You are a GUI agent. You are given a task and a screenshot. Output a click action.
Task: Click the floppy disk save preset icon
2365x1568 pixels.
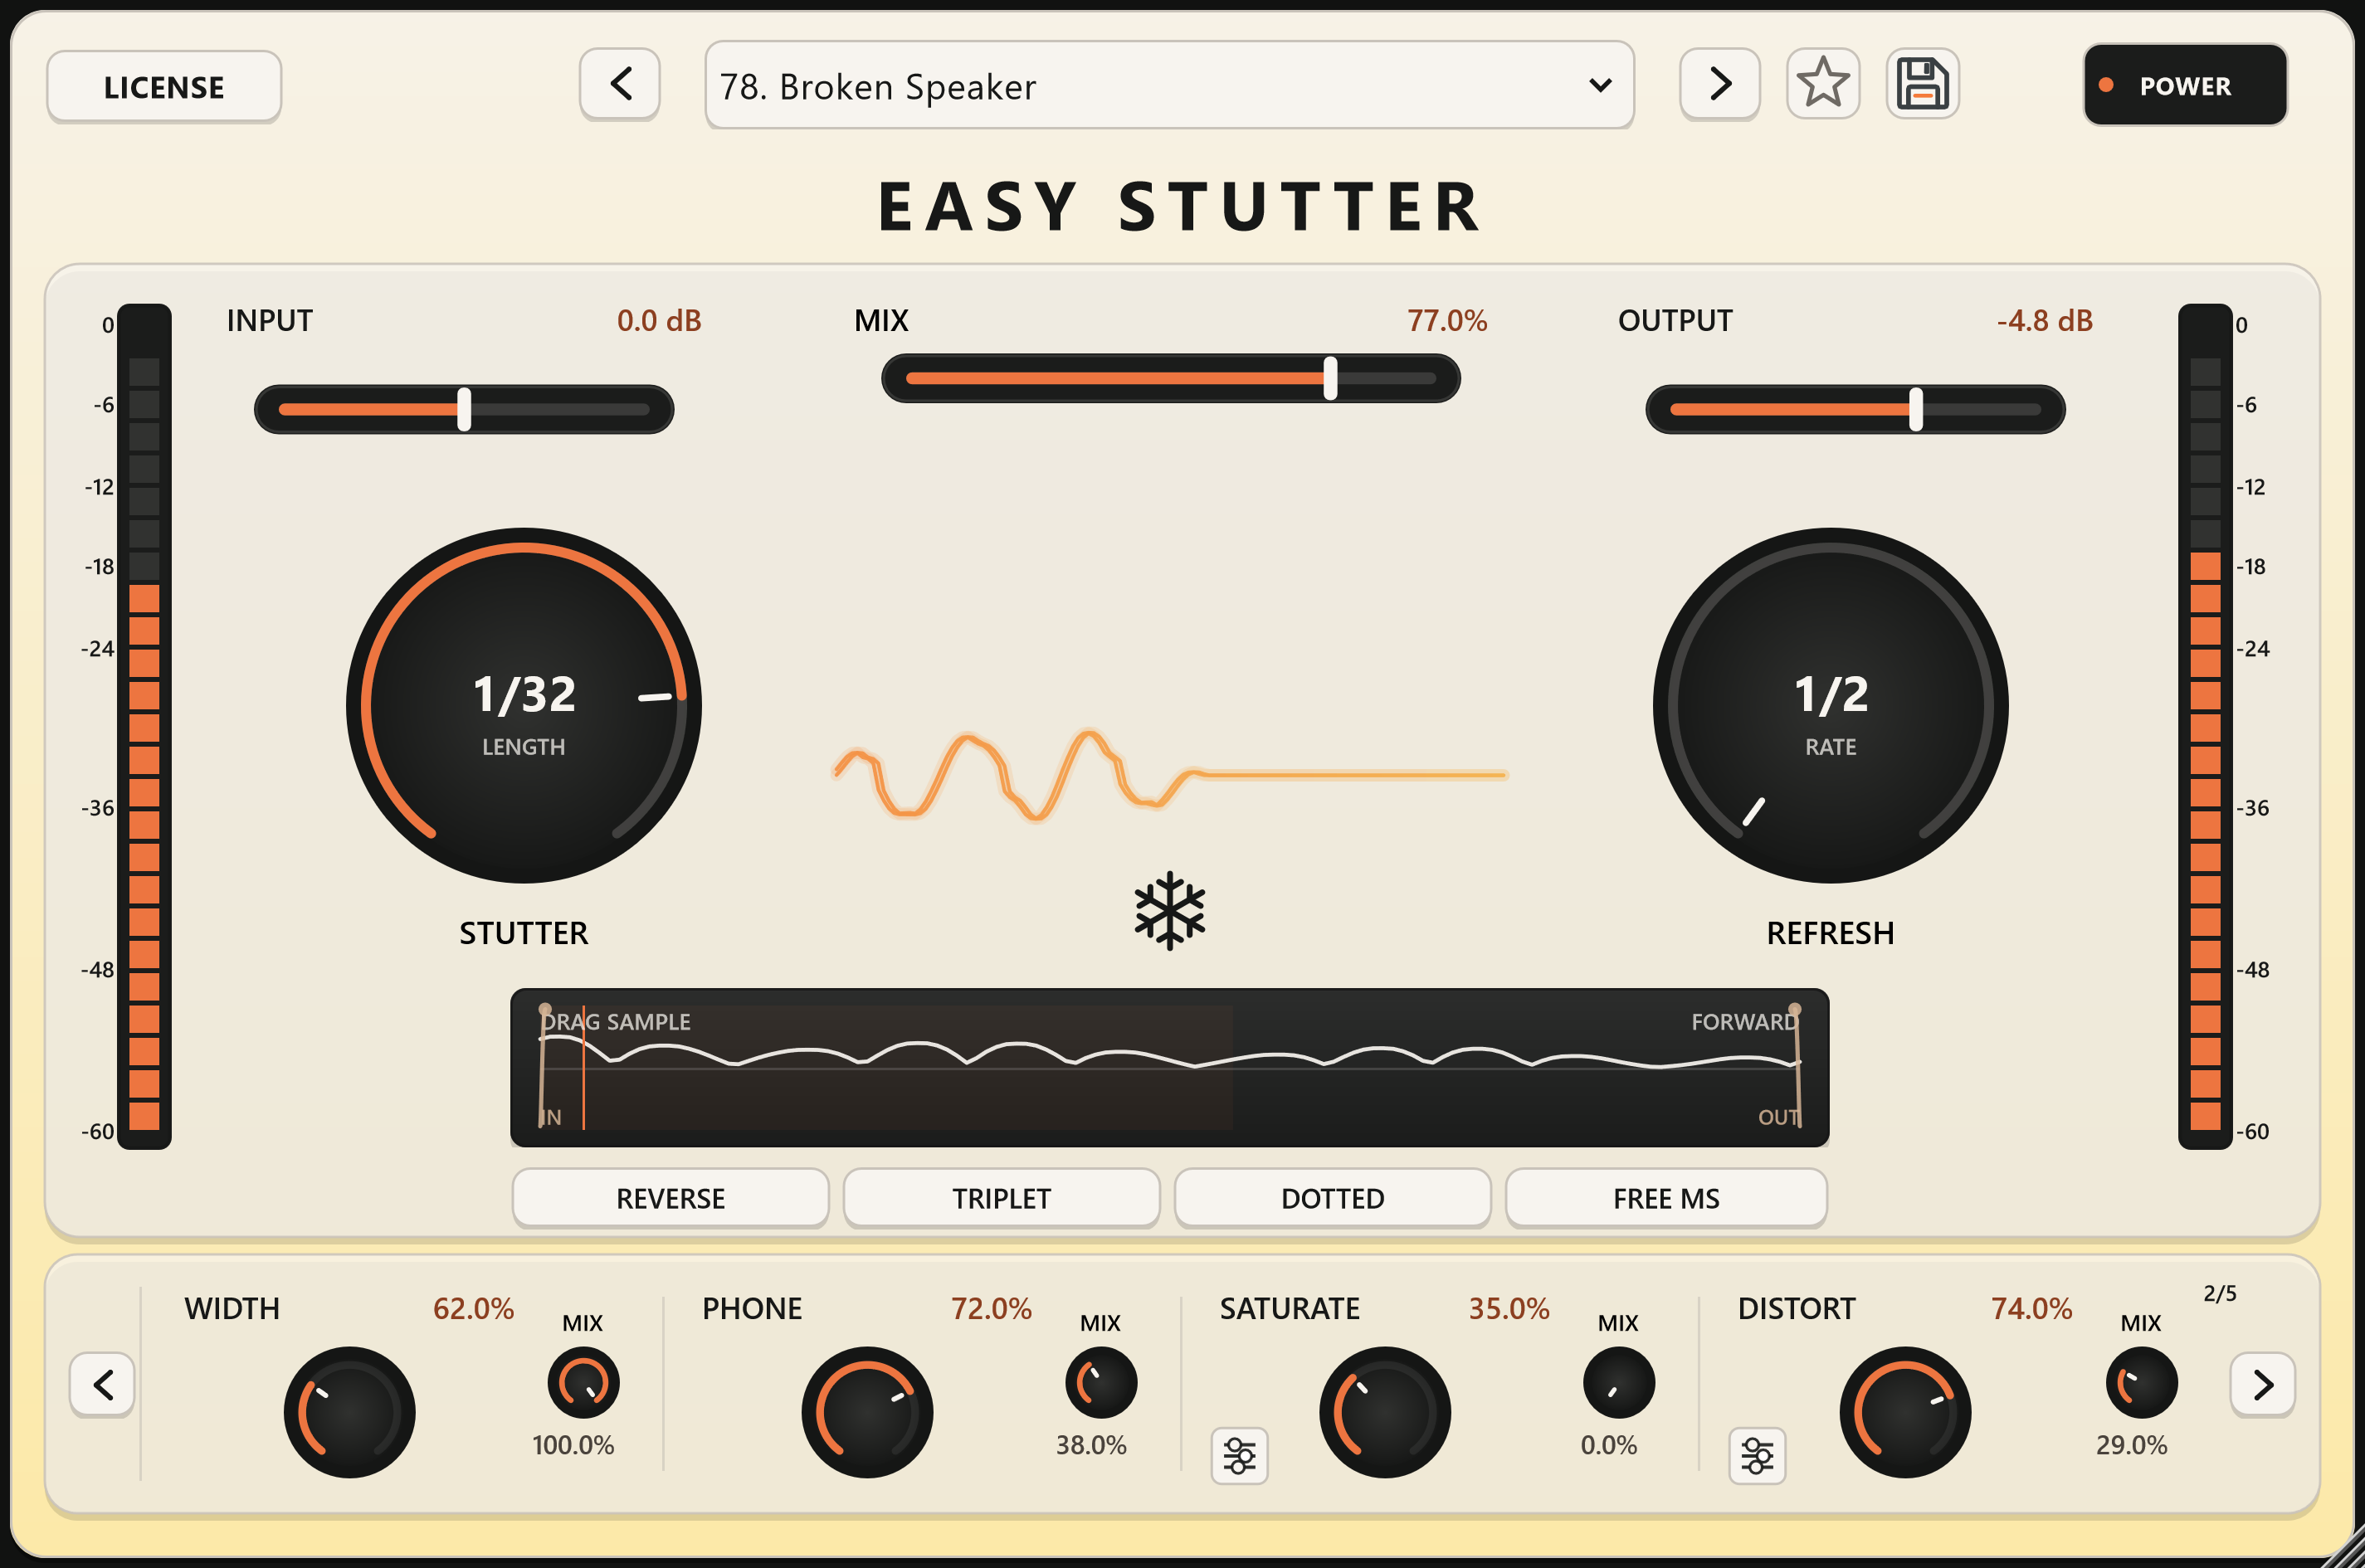tap(1922, 84)
